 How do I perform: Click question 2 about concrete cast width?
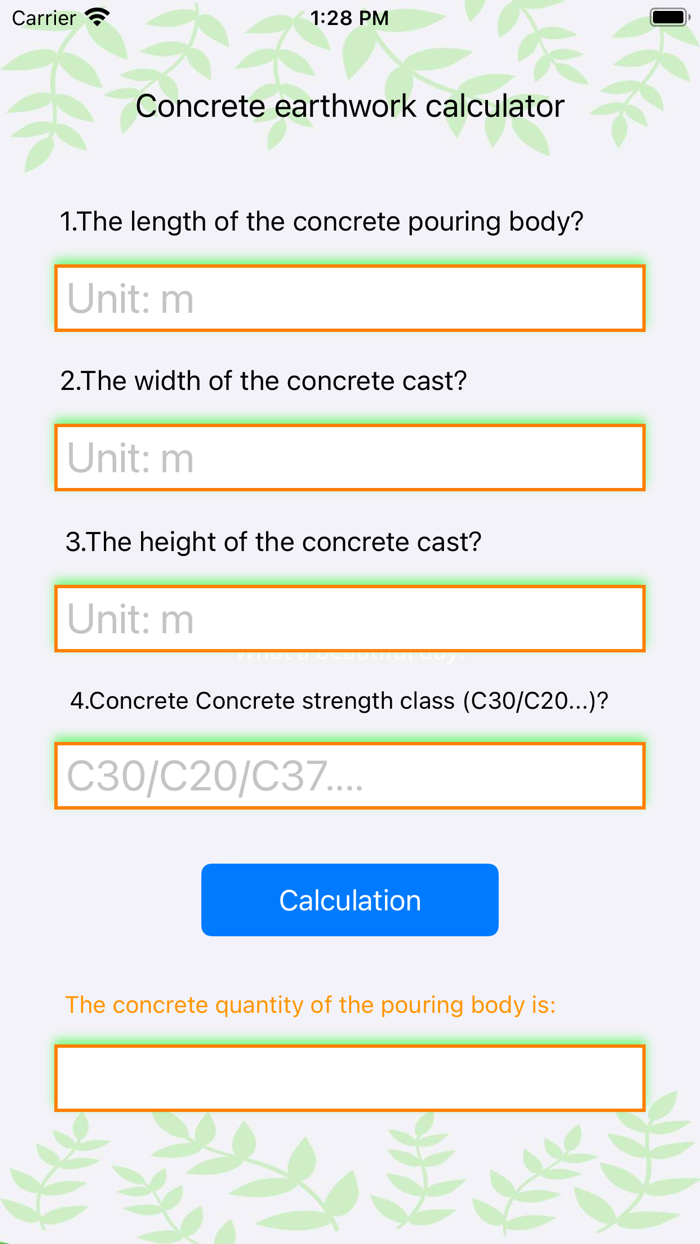click(262, 381)
